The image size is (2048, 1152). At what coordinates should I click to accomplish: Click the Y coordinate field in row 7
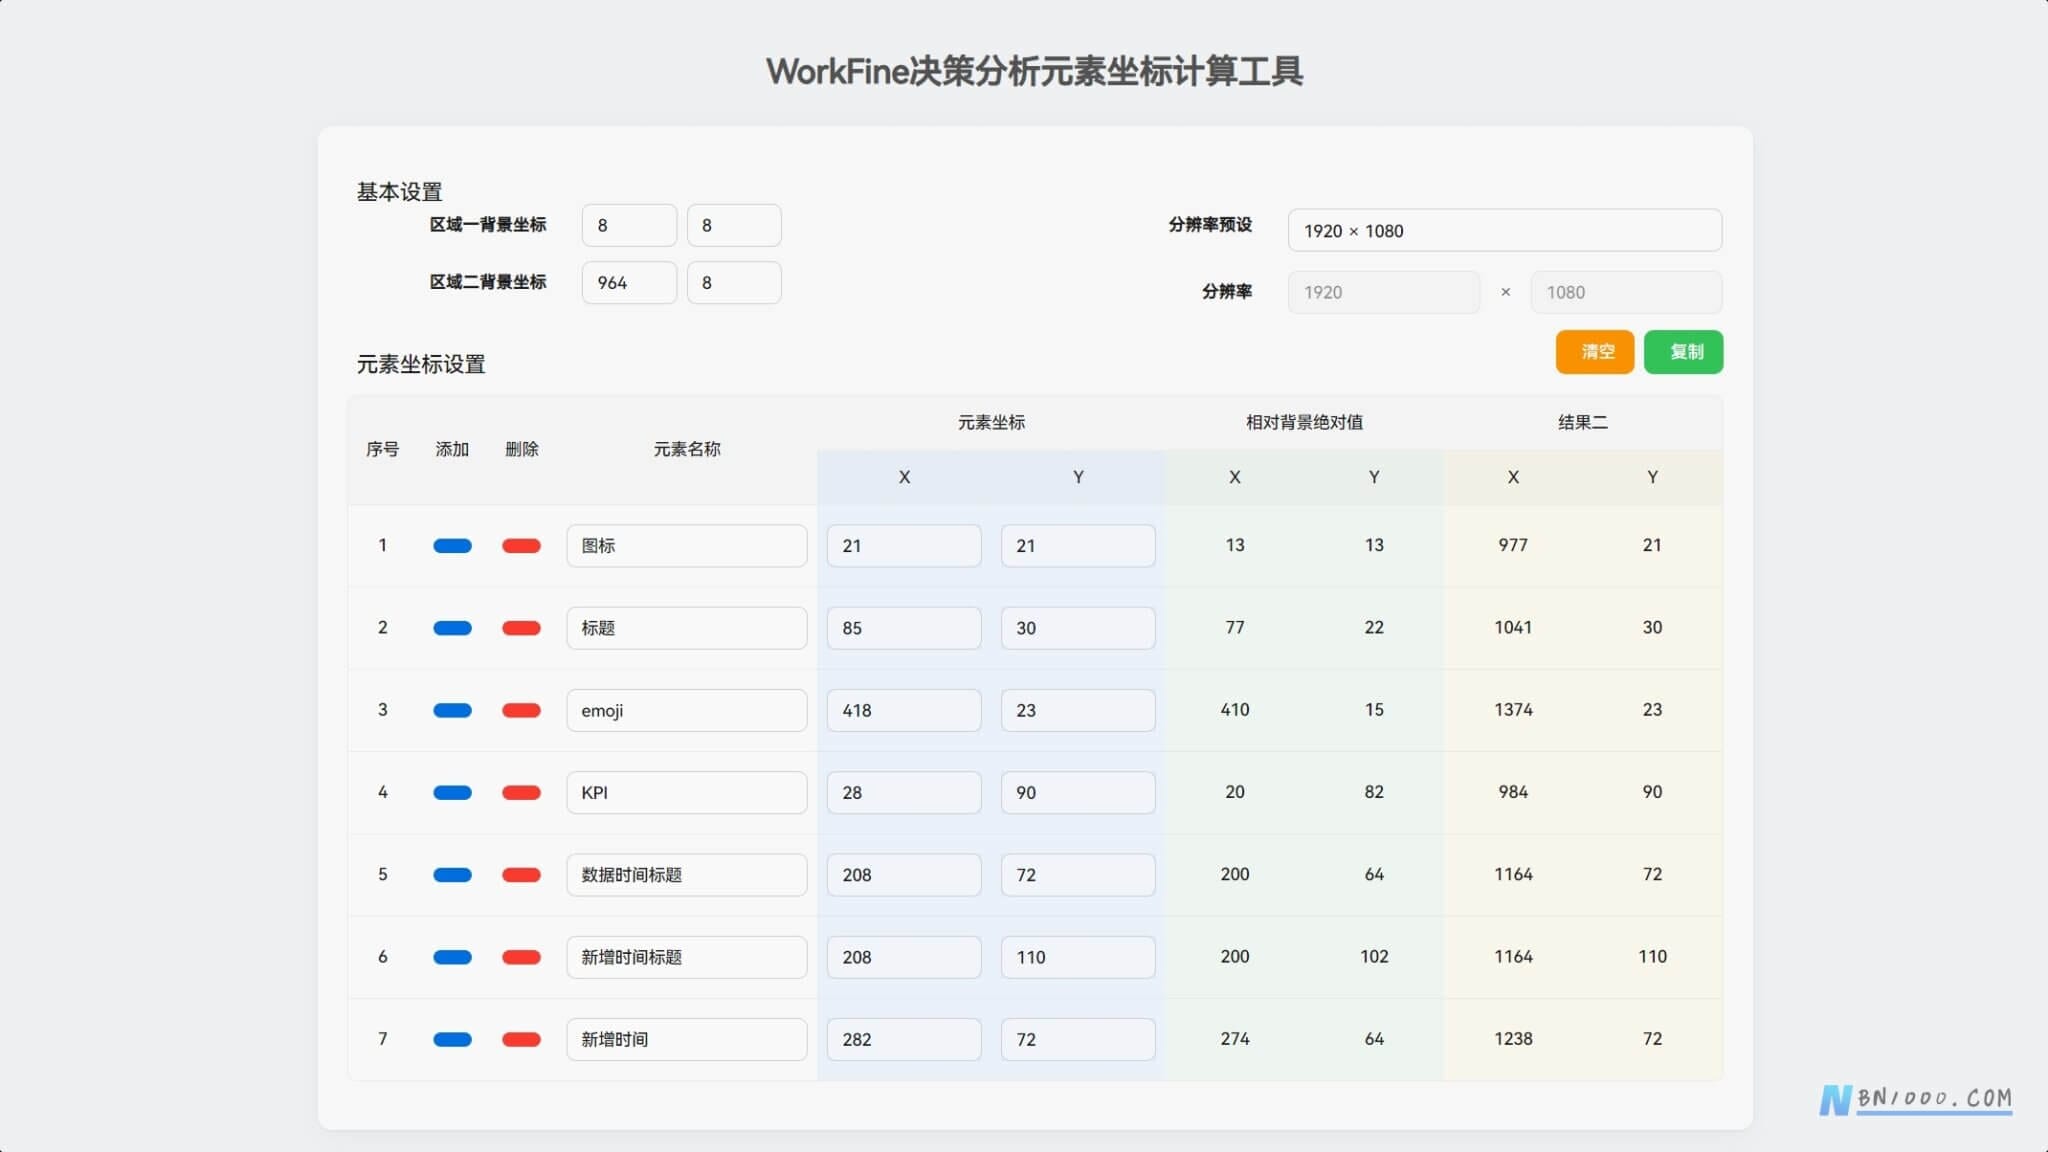coord(1078,1039)
